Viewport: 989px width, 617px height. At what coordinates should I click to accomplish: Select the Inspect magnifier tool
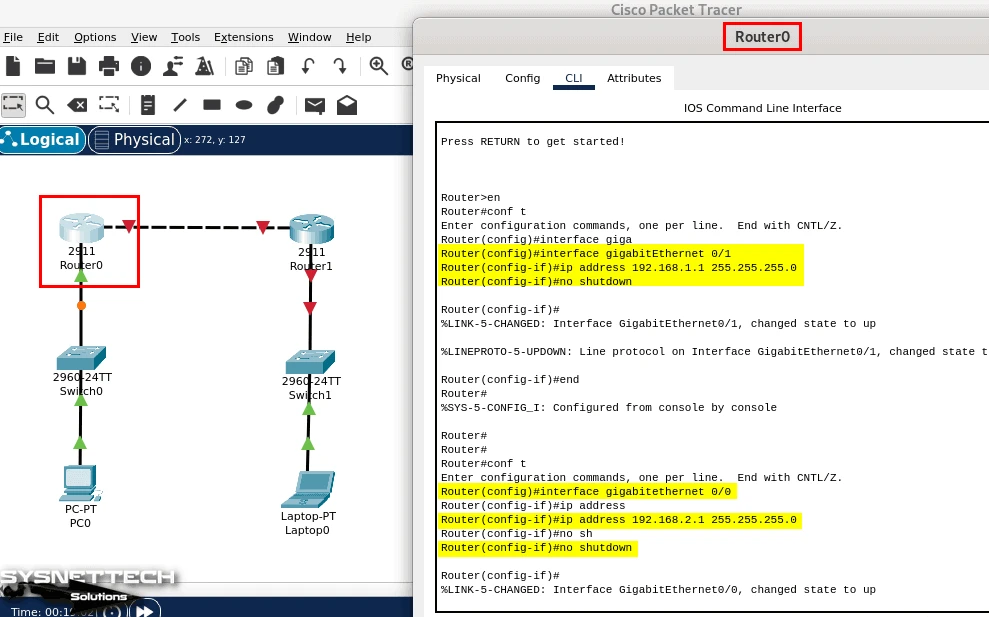pos(45,105)
